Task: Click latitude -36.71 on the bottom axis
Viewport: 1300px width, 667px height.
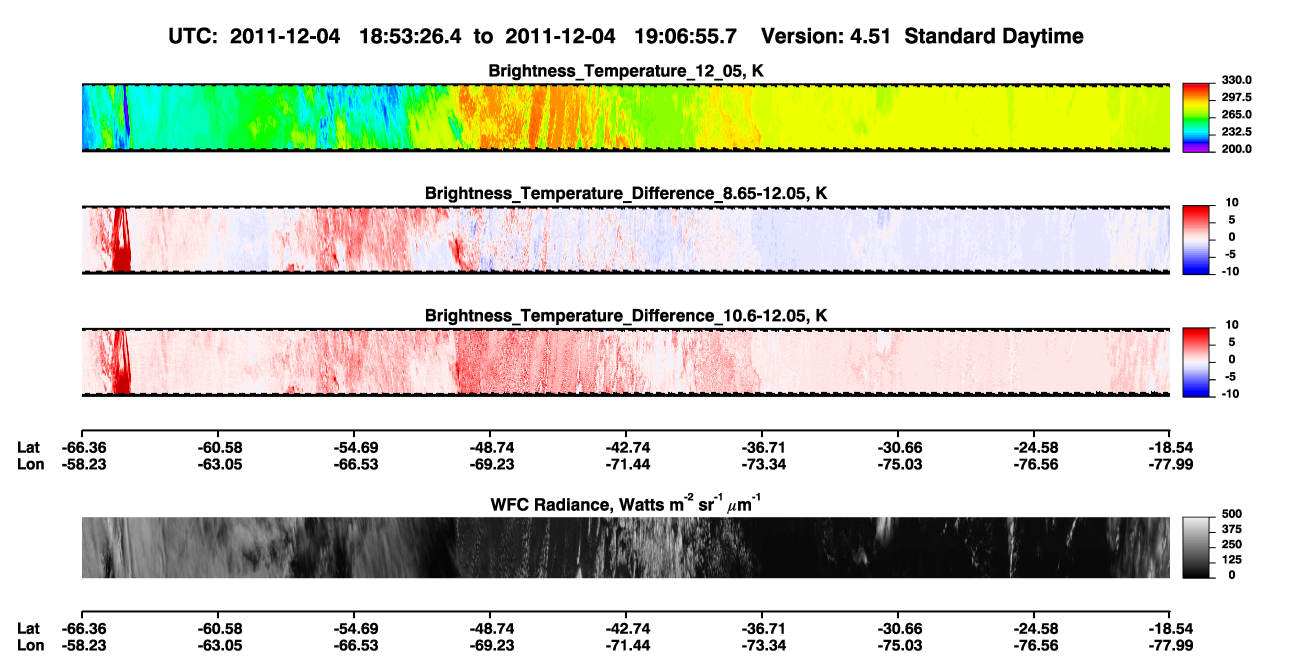Action: coord(762,628)
